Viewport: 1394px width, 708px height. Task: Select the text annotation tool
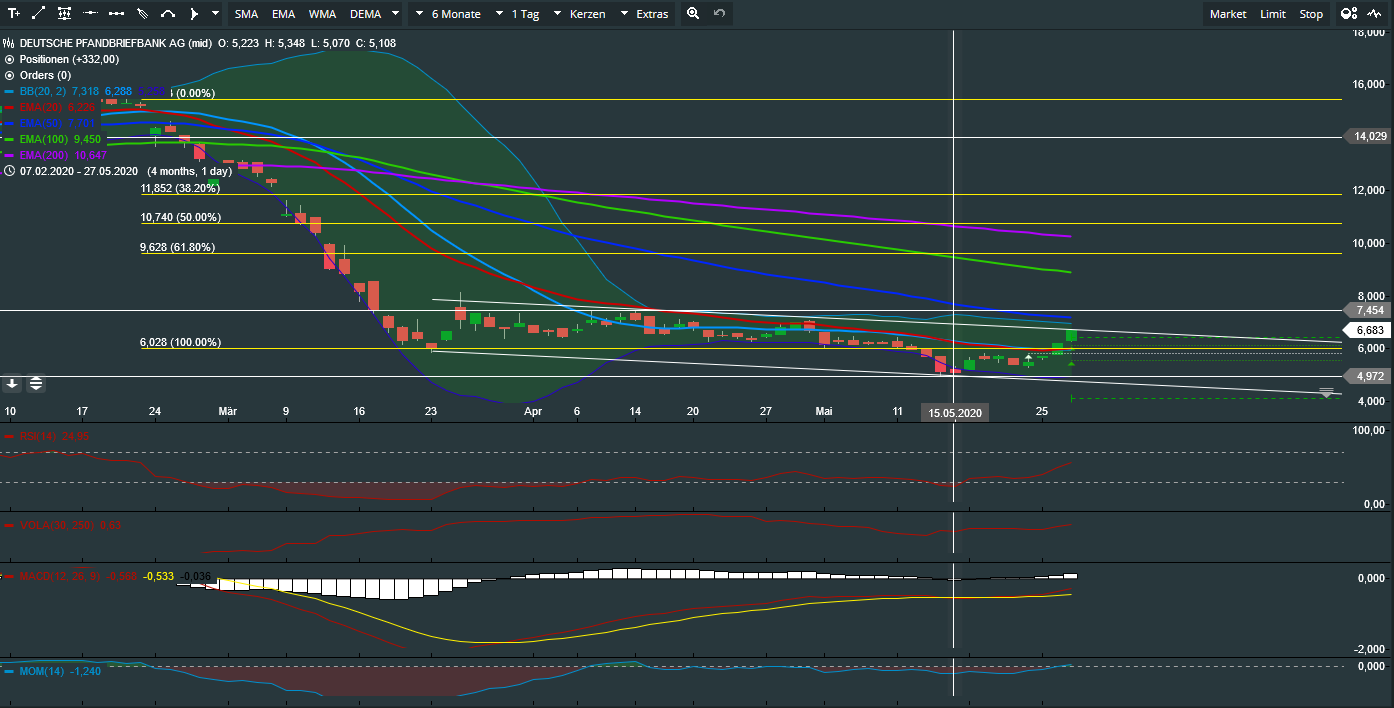click(14, 14)
